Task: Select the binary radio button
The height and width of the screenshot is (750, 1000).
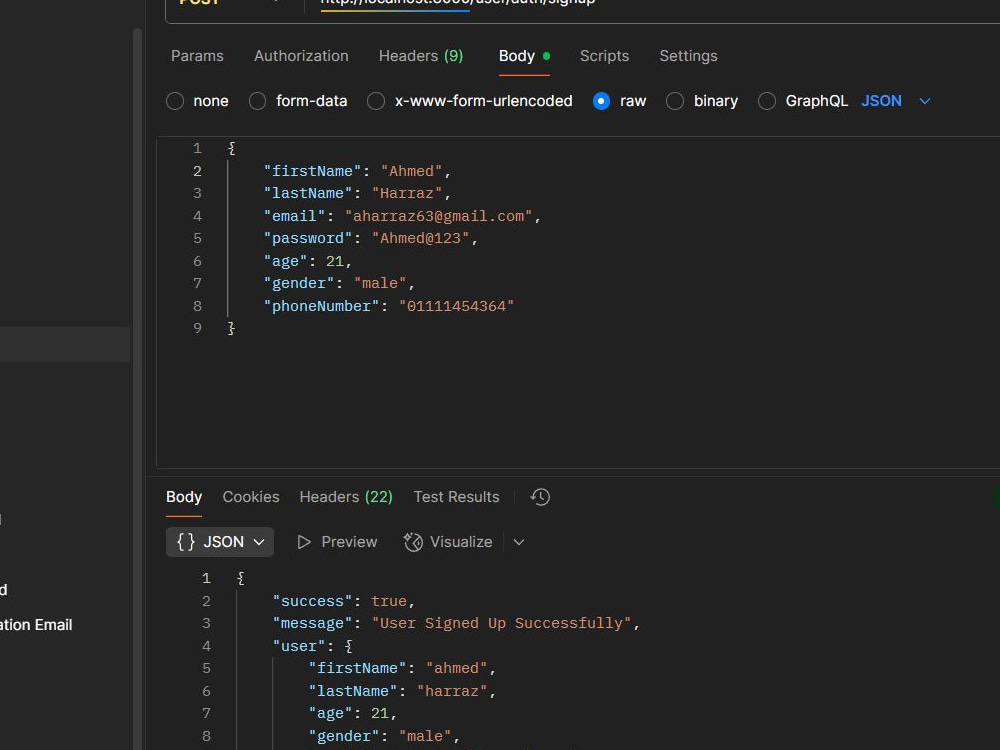Action: pos(675,101)
